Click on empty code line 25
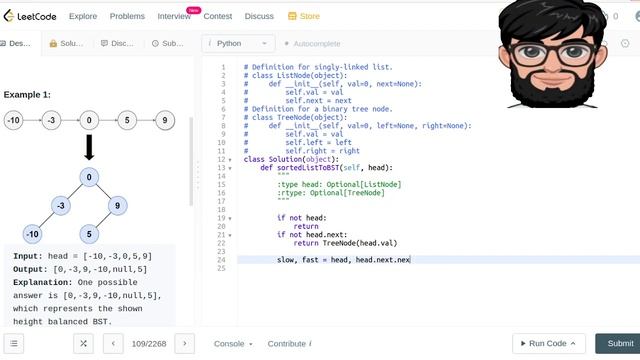This screenshot has width=640, height=360. 438,269
